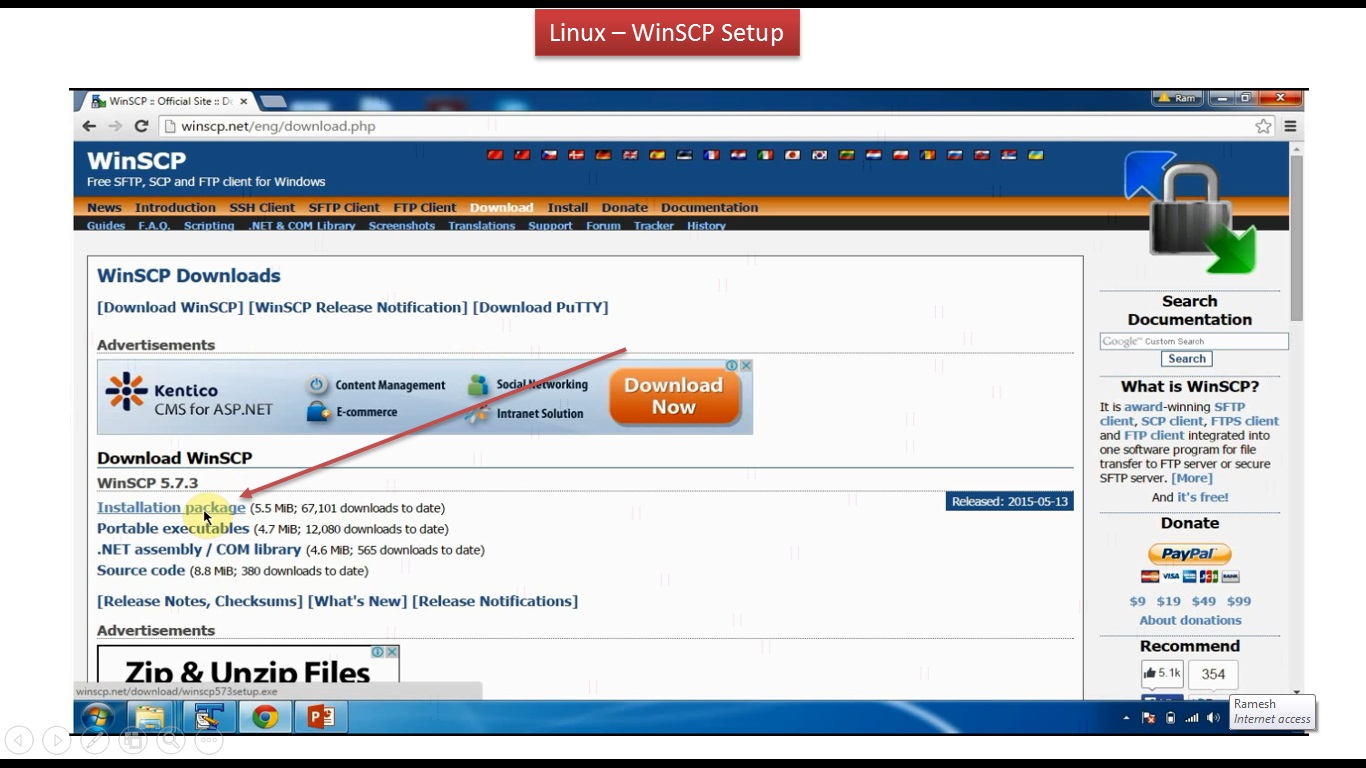This screenshot has width=1366, height=768.
Task: Show hidden tray icons arrow
Action: (1126, 718)
